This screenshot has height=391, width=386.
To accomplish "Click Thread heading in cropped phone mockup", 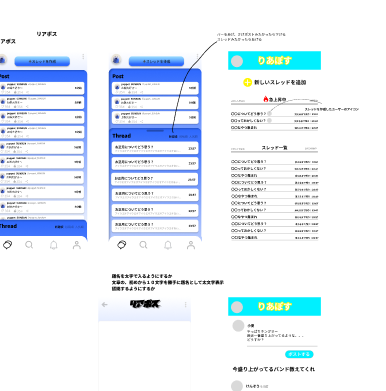I will pos(8,226).
